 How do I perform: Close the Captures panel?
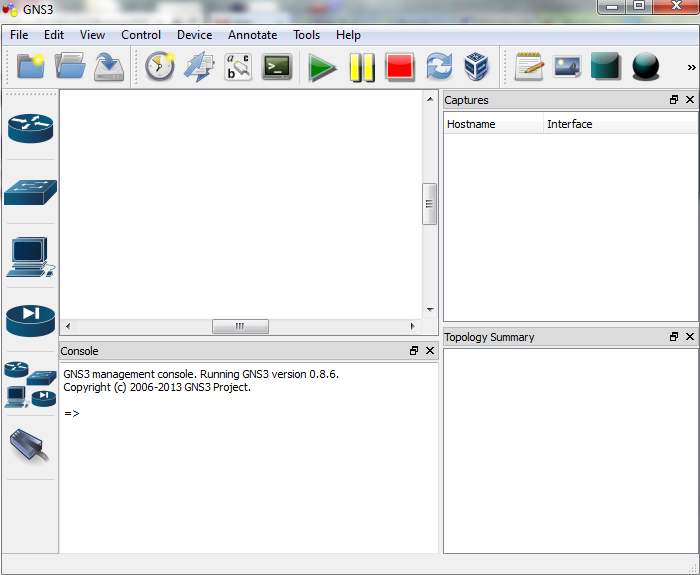click(690, 100)
